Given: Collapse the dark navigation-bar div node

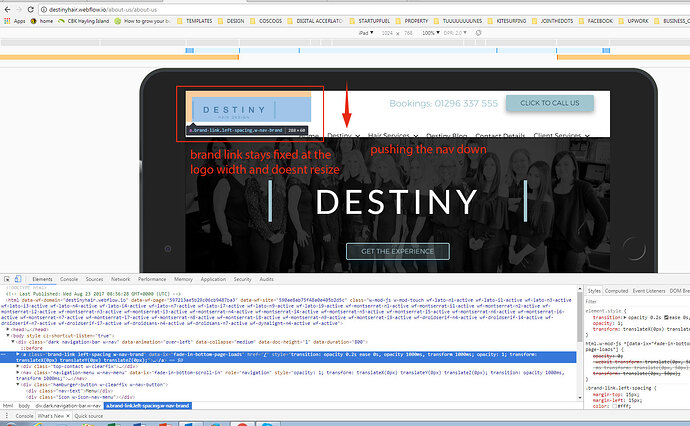Looking at the screenshot, I should (x=13, y=342).
